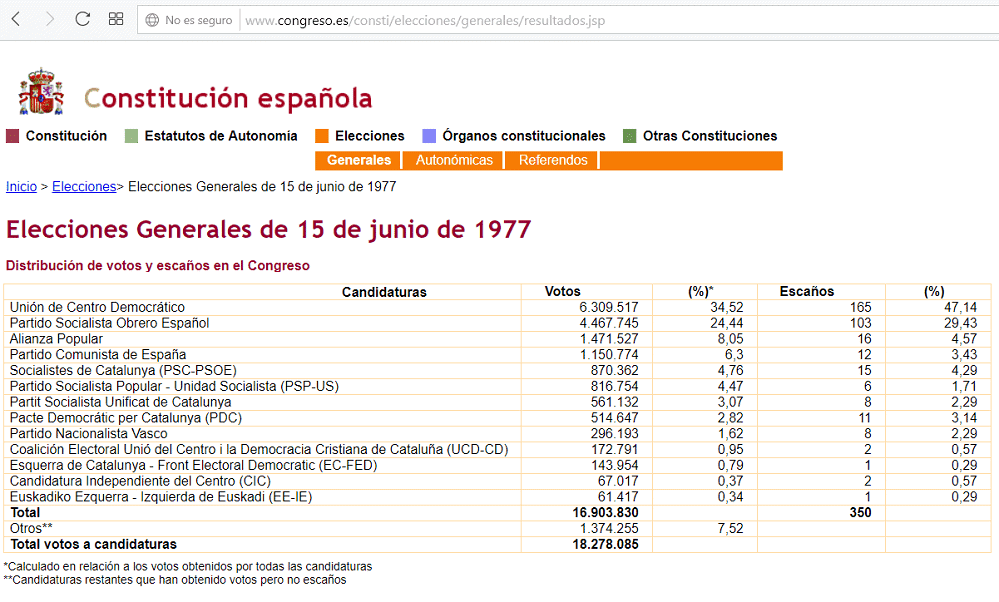Image resolution: width=999 pixels, height=602 pixels.
Task: Open Órganos constitucionales section
Action: (523, 136)
